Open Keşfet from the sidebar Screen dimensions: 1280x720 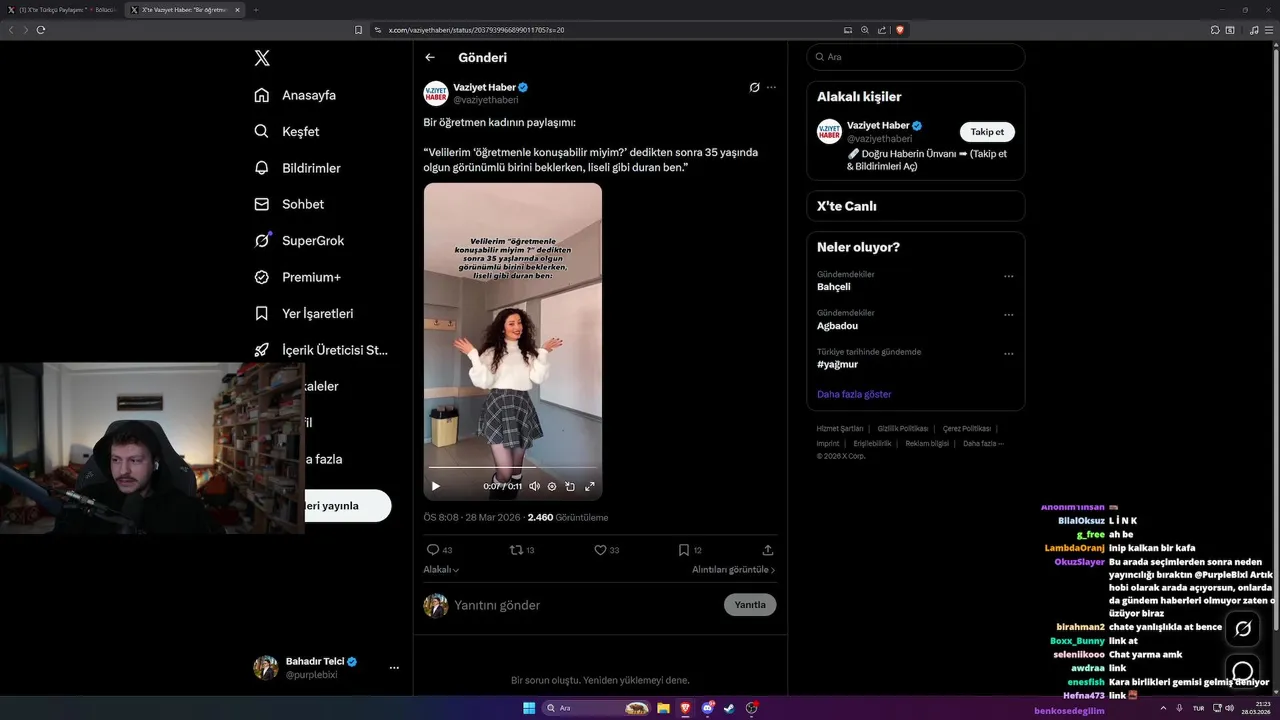click(x=287, y=131)
